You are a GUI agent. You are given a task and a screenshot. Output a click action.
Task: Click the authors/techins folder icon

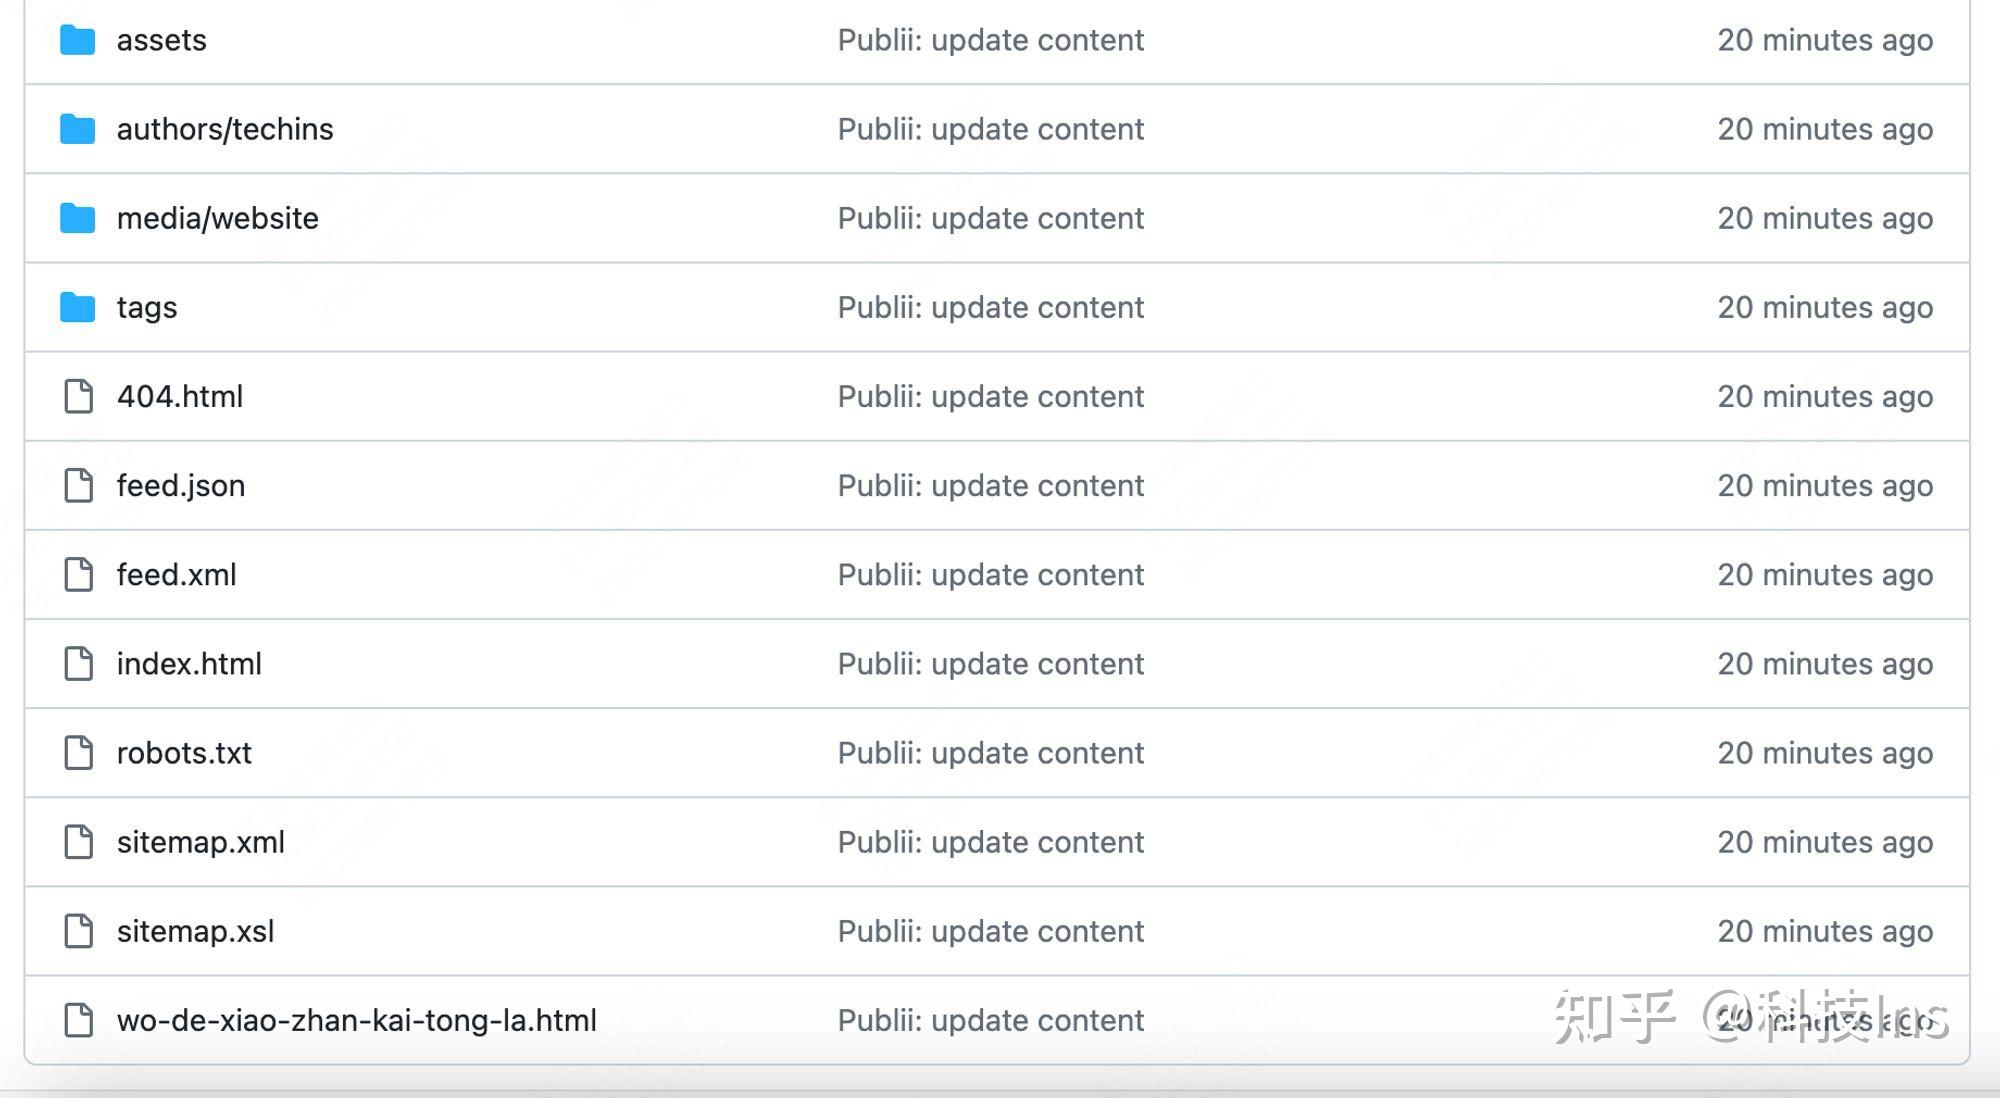(x=77, y=129)
